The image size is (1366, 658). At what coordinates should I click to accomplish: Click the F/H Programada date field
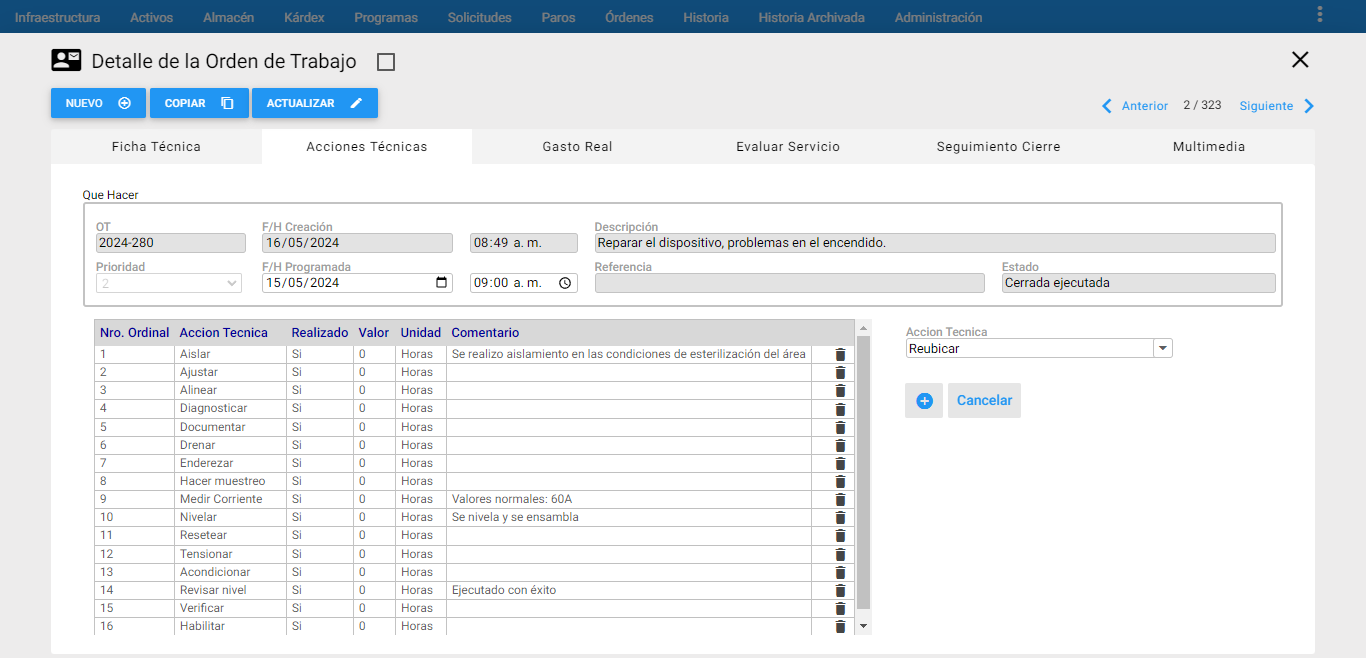[357, 283]
